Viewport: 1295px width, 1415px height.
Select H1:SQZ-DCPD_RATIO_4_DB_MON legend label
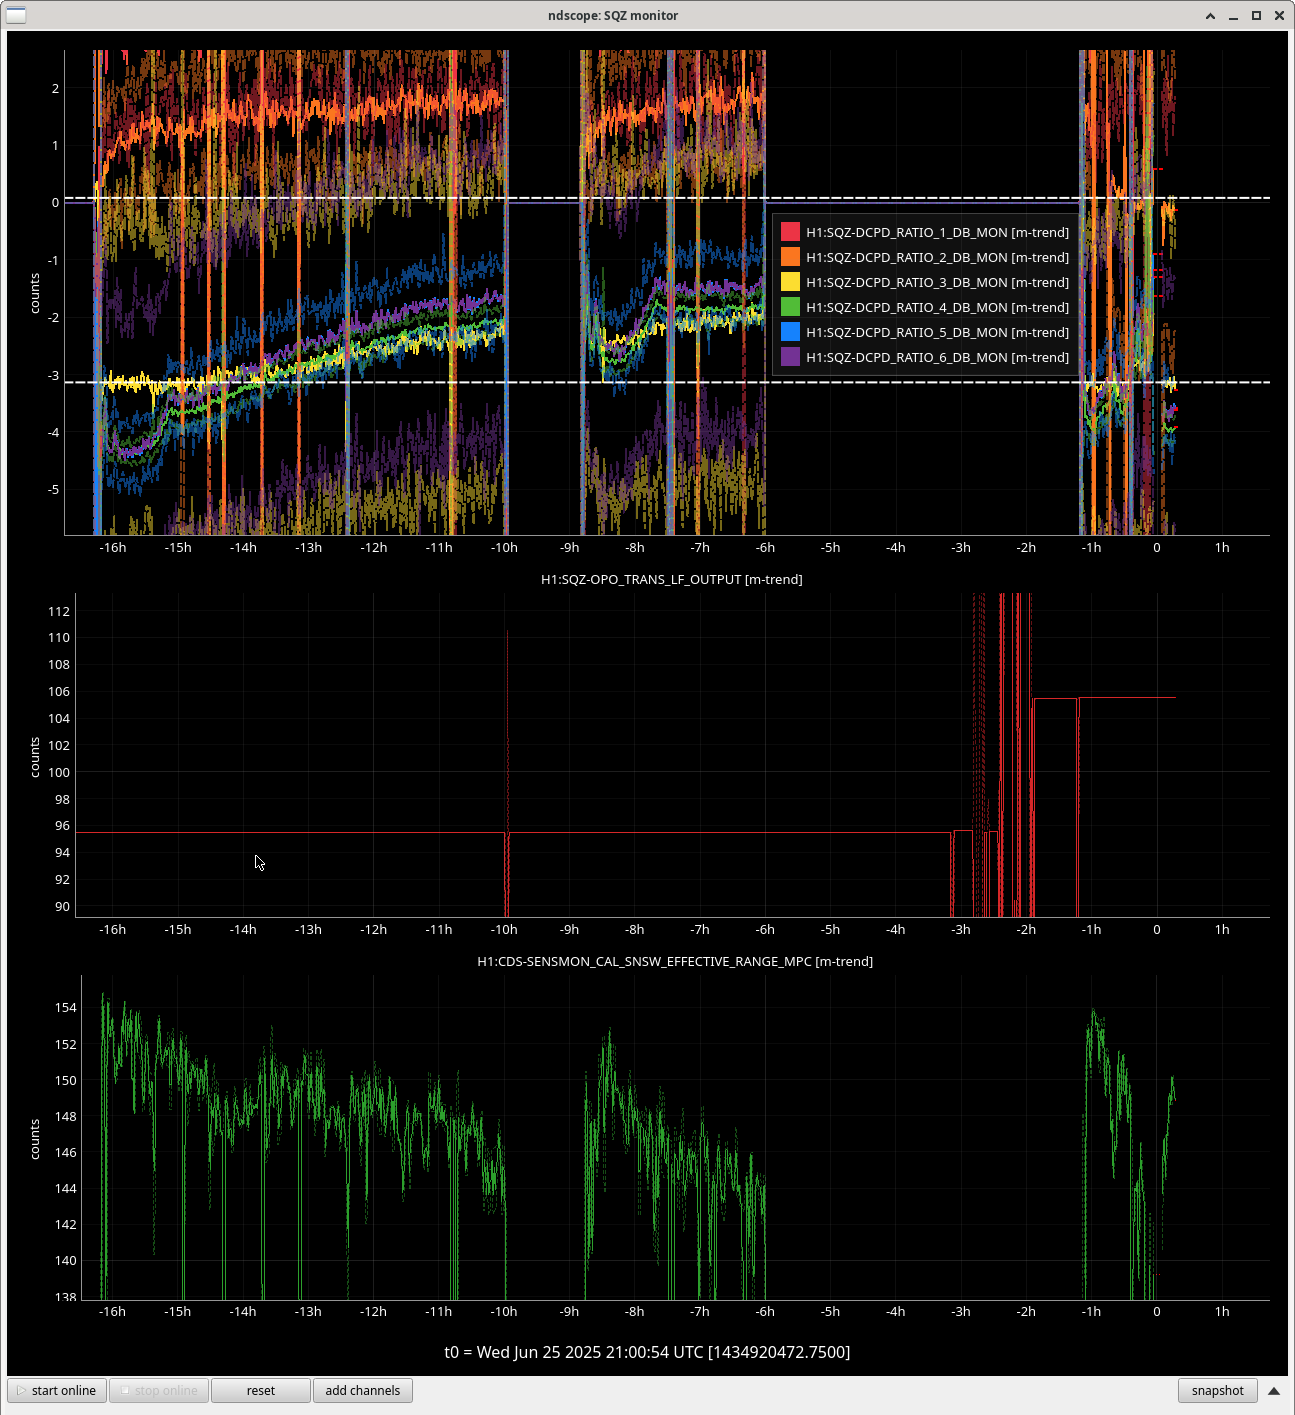coord(937,307)
